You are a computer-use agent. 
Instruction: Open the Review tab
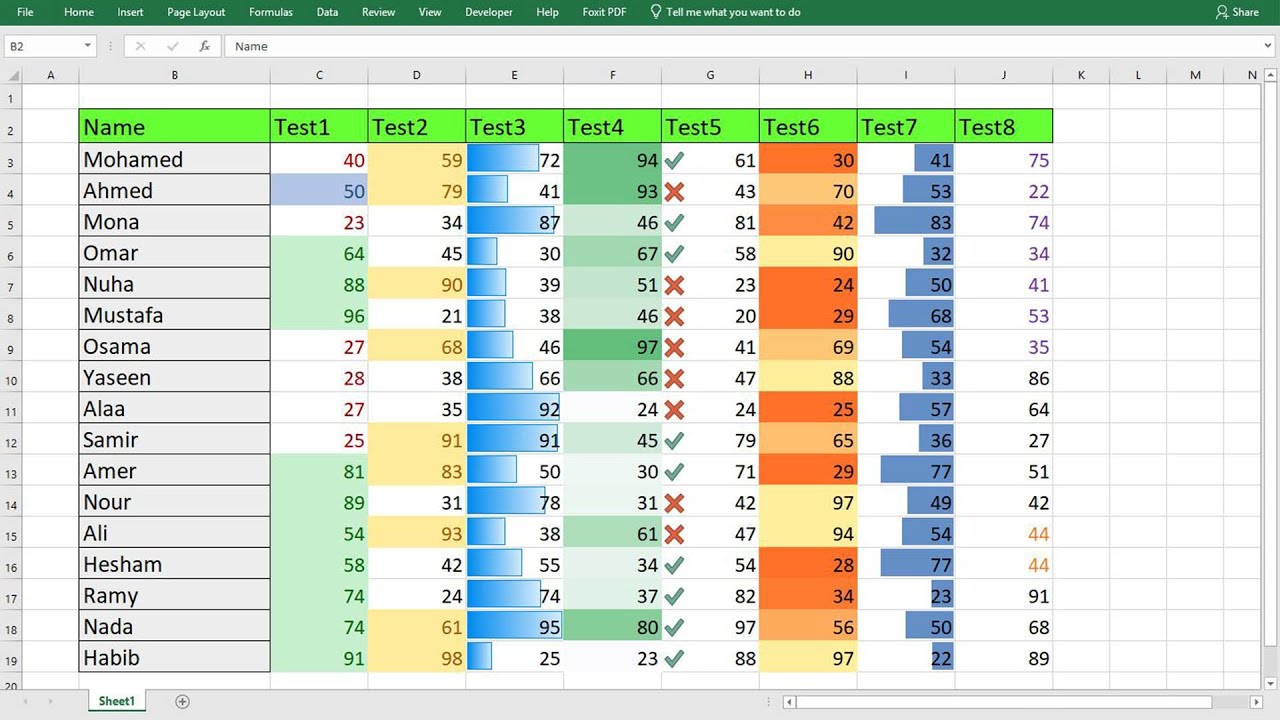pos(378,12)
